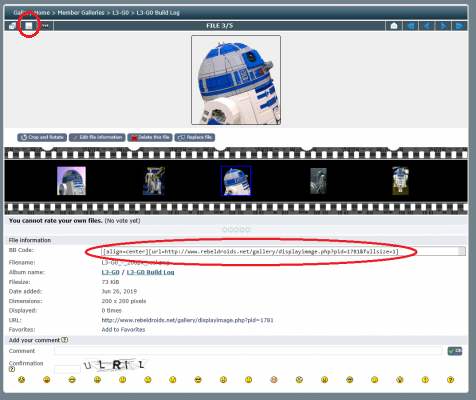Jump to the first file arrow
This screenshot has width=476, height=400.
point(411,26)
